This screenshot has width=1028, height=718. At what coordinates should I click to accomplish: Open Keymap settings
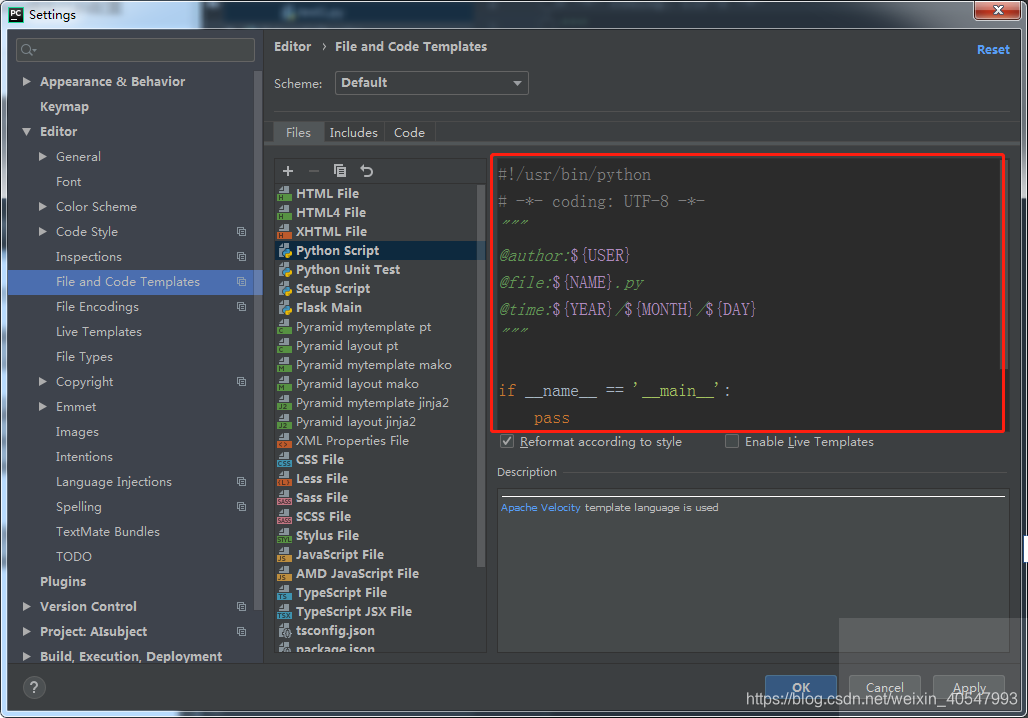coord(64,106)
